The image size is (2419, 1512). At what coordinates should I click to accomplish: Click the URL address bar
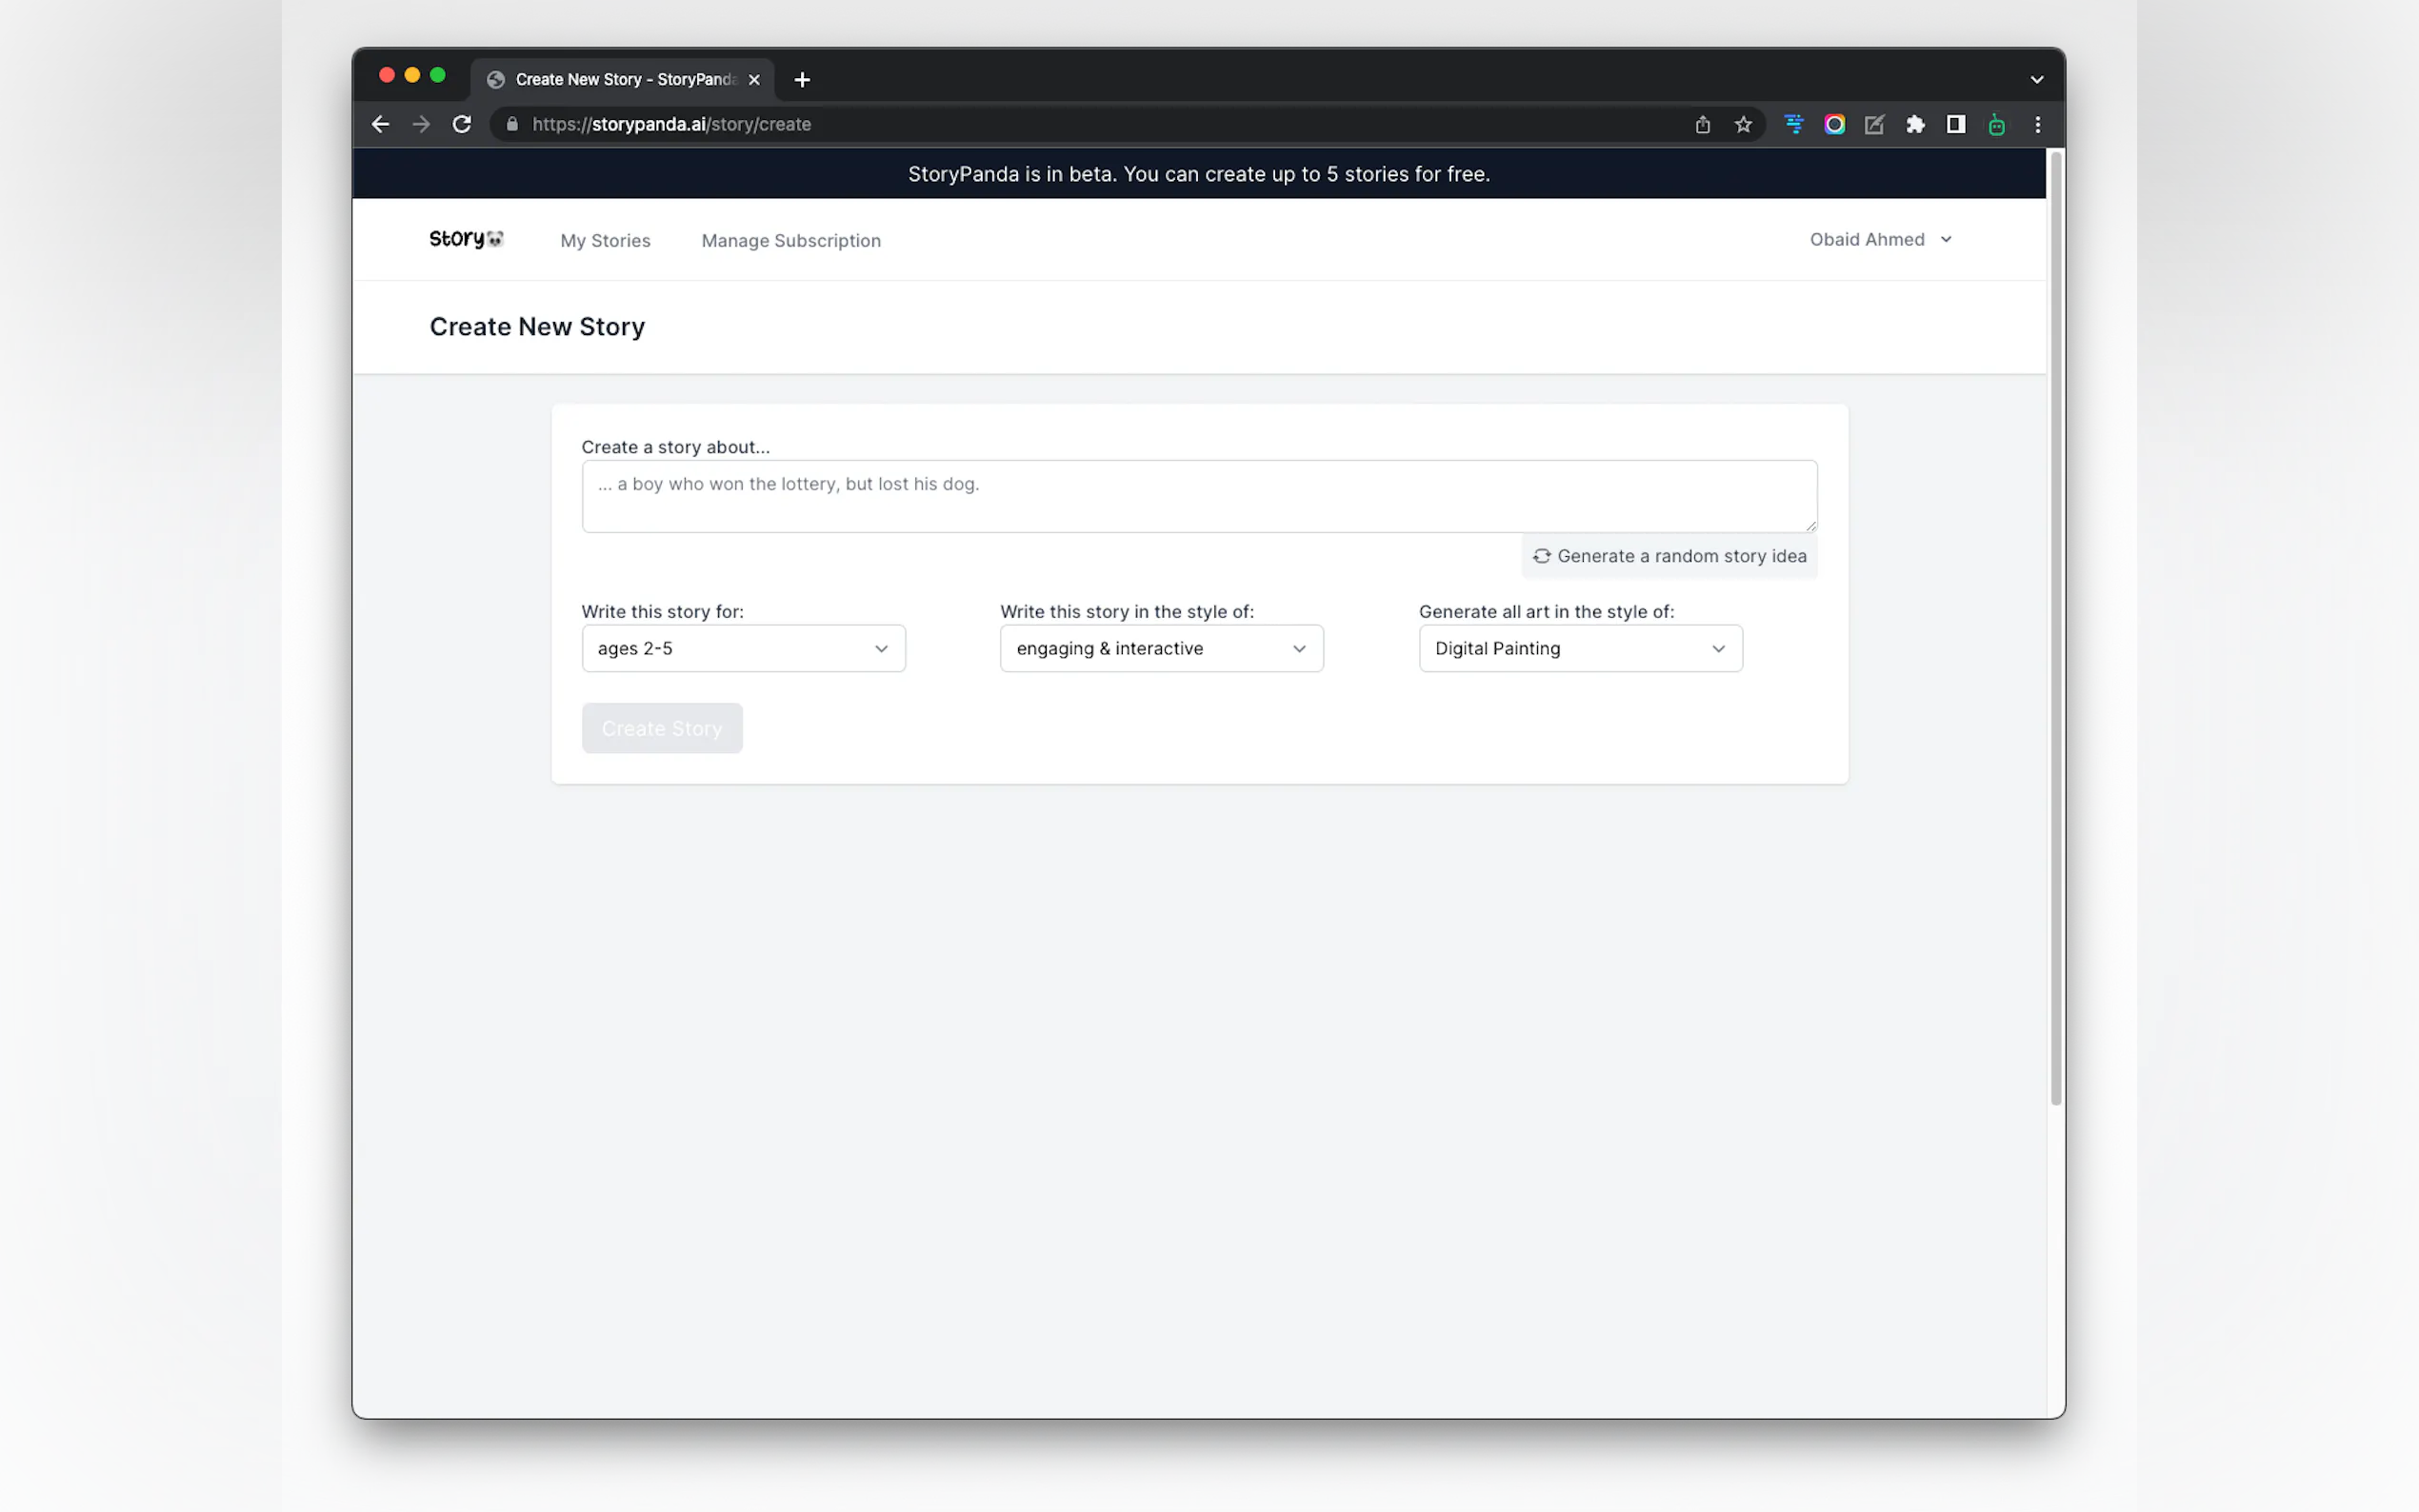click(1000, 124)
